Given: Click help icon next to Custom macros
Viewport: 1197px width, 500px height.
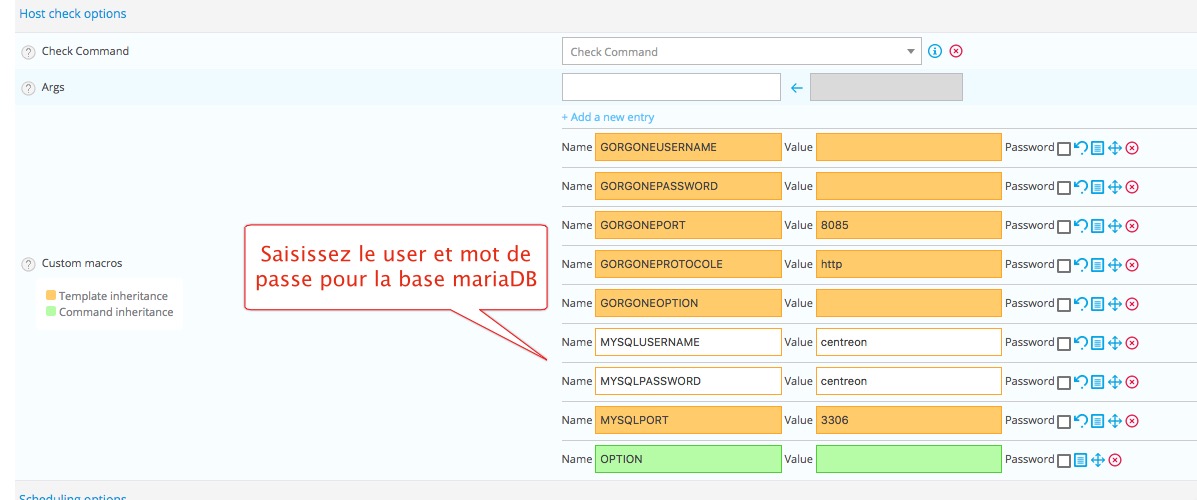Looking at the screenshot, I should [28, 264].
